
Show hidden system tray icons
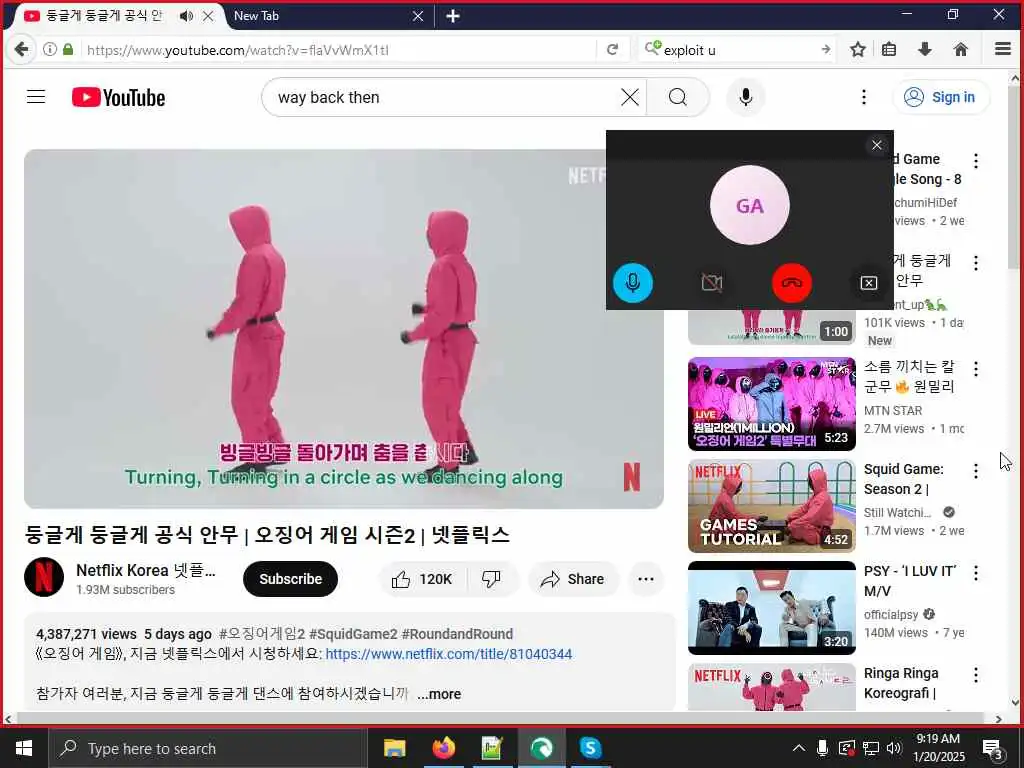coord(799,748)
